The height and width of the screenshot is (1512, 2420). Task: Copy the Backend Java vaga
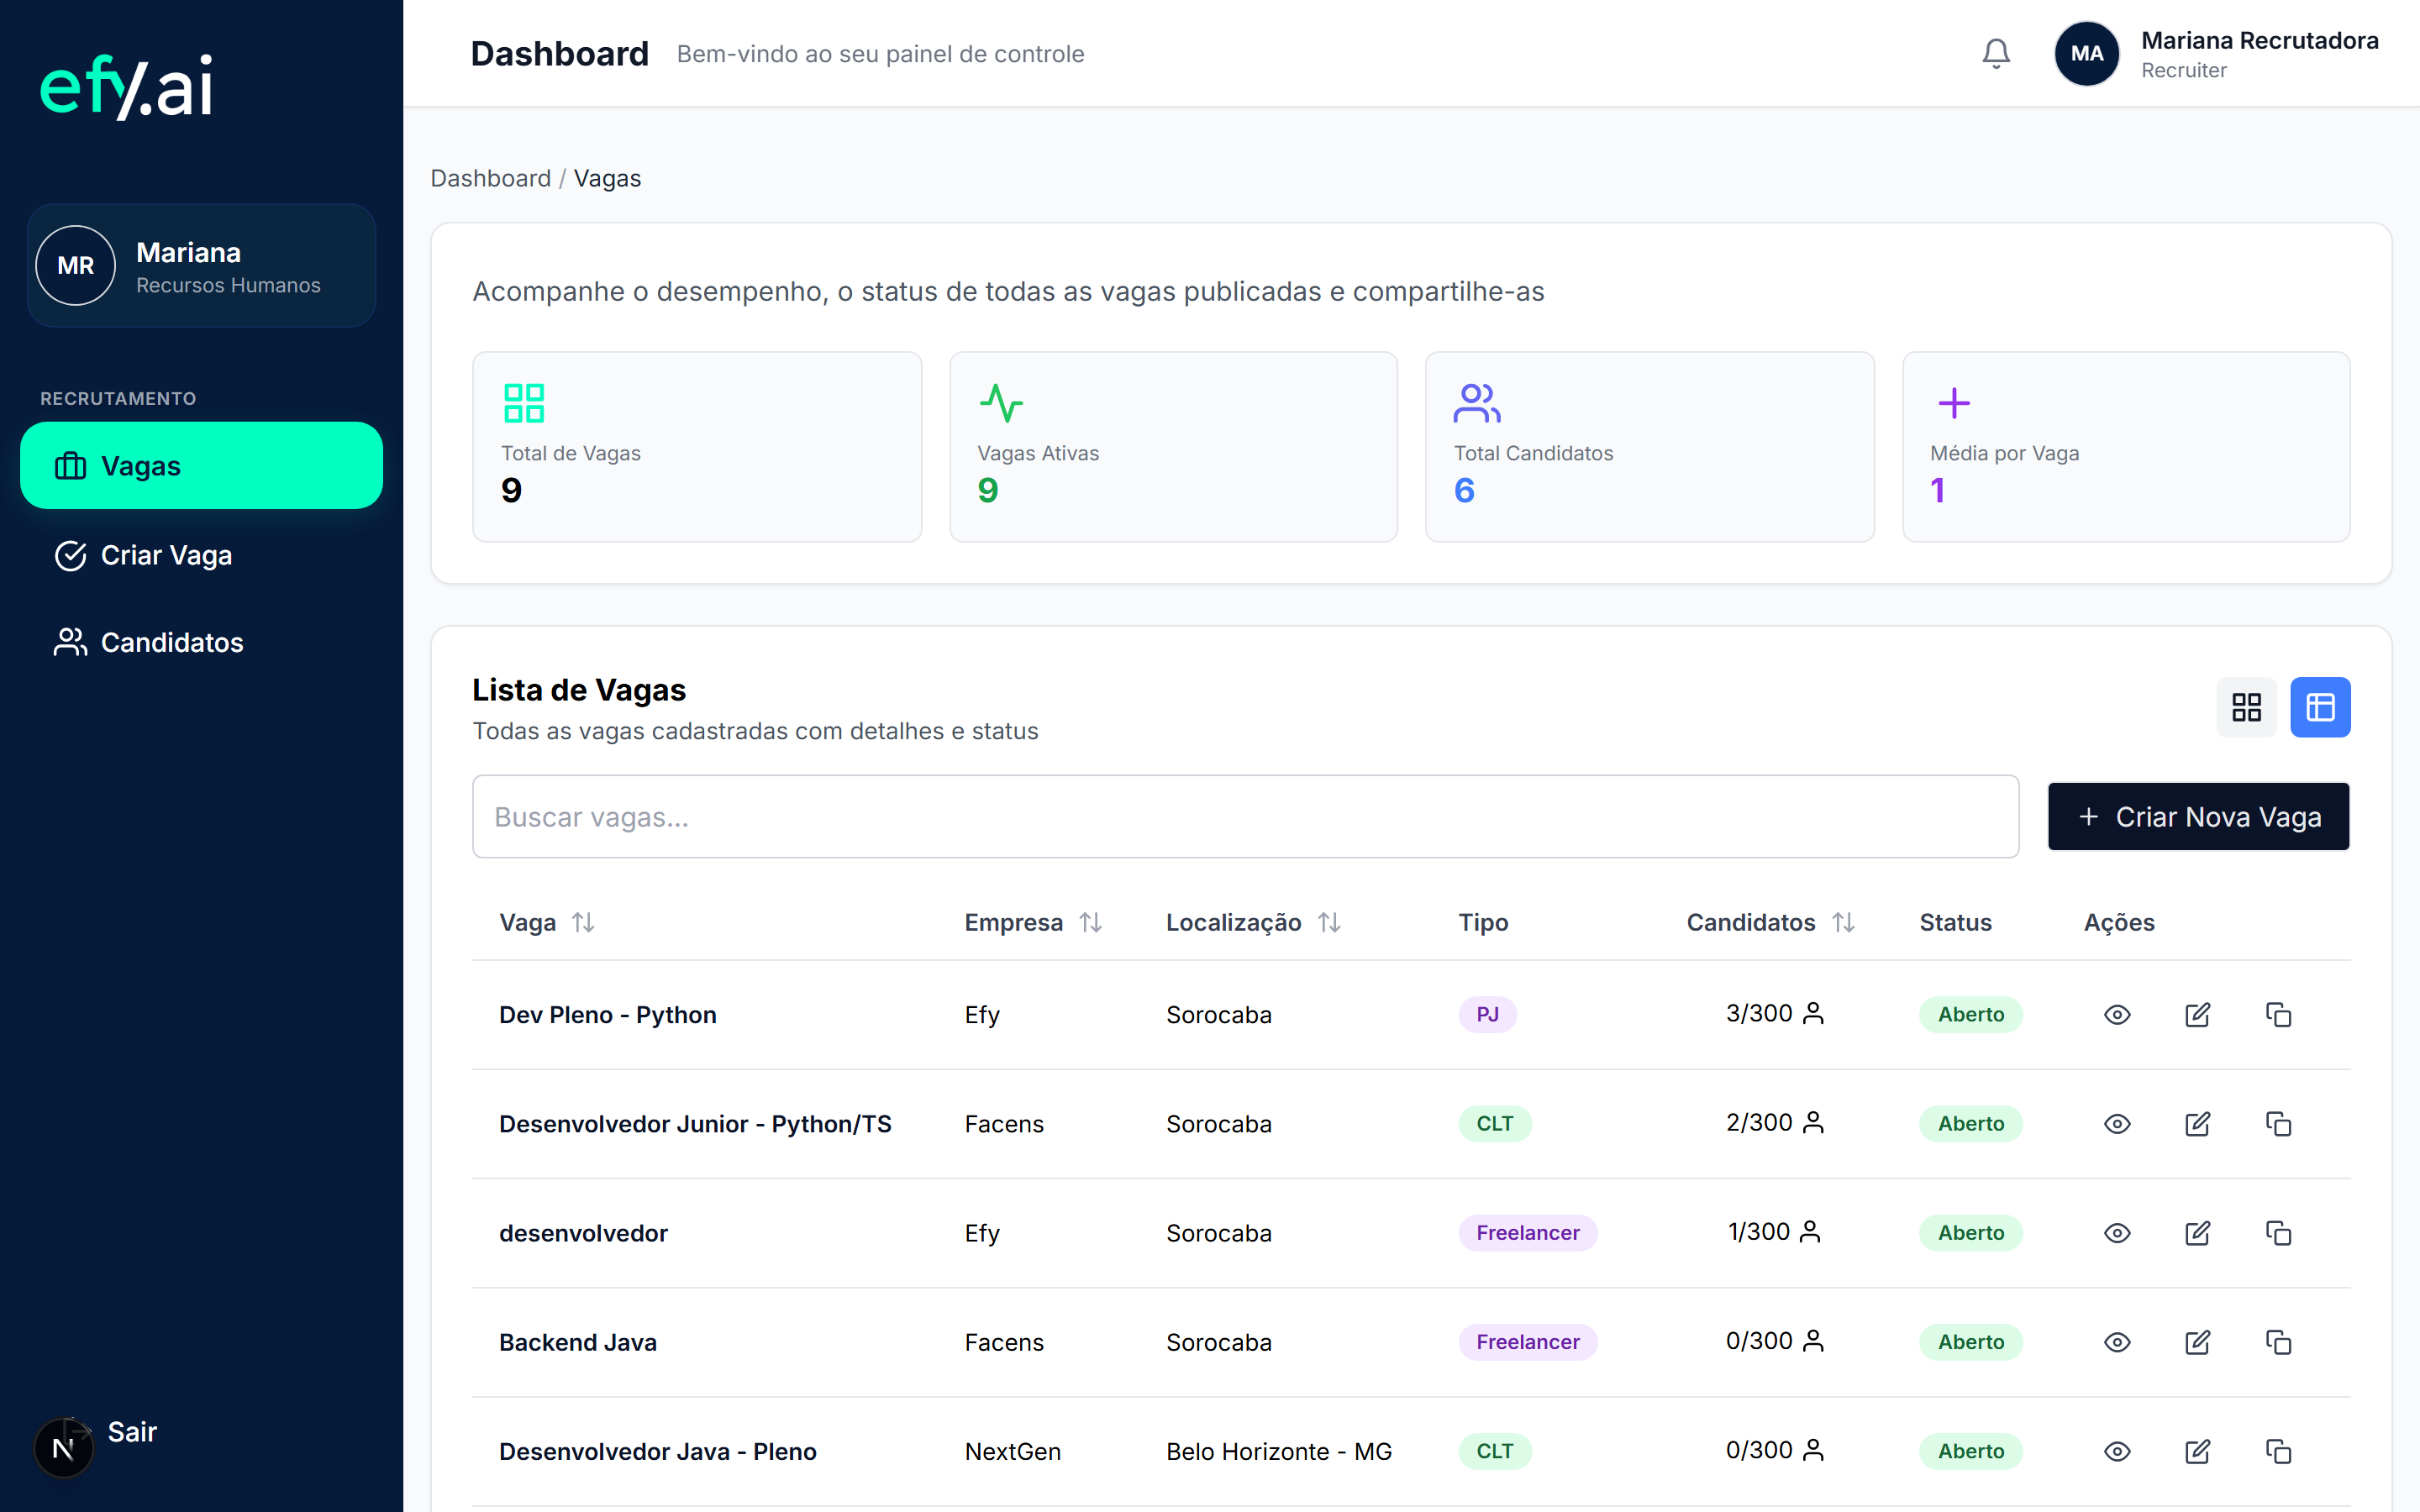coord(2278,1342)
